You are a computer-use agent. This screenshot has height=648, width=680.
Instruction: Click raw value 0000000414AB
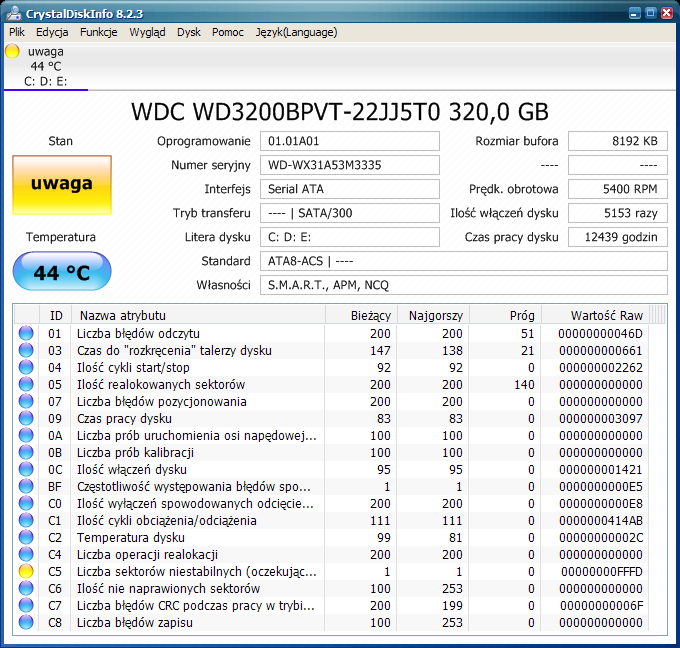pos(601,520)
